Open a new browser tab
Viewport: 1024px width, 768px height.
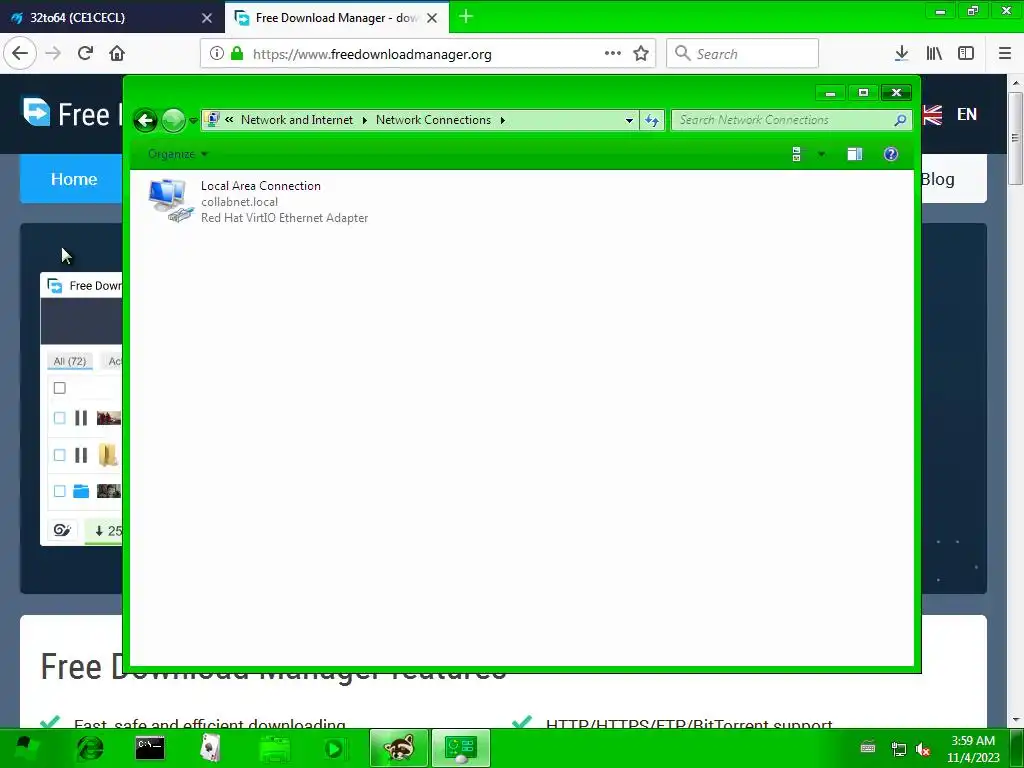tap(466, 17)
